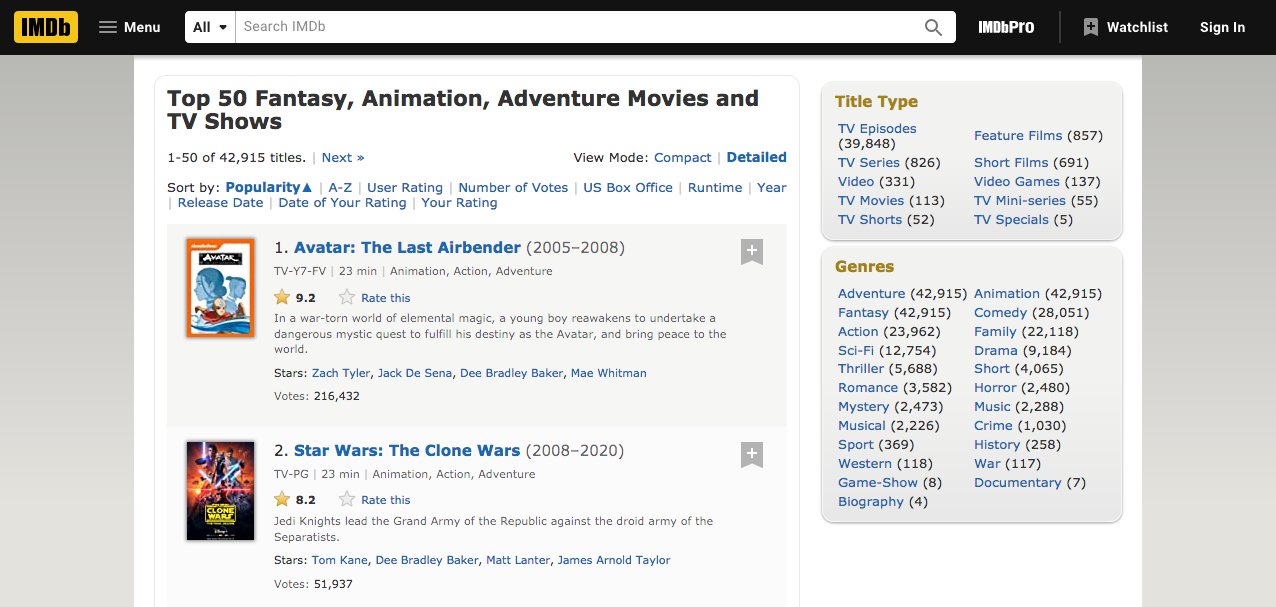Rate Avatar using the empty star
The height and width of the screenshot is (607, 1276).
[347, 297]
